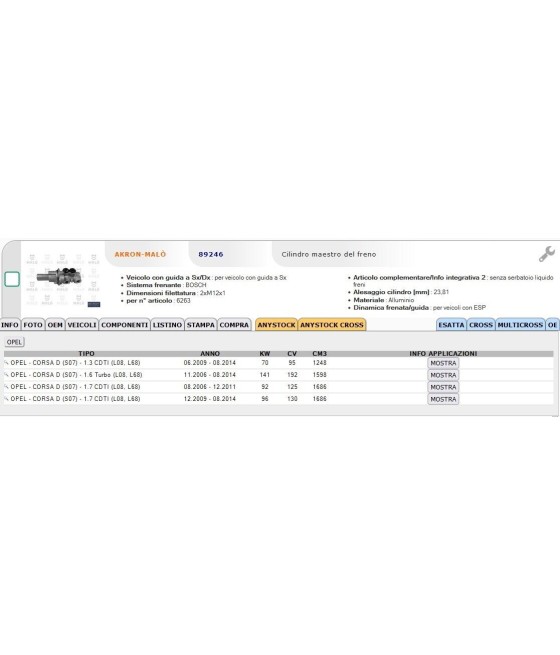560x655 pixels.
Task: Click the 'per n° articolo: 6263' spec
Action: tap(158, 301)
